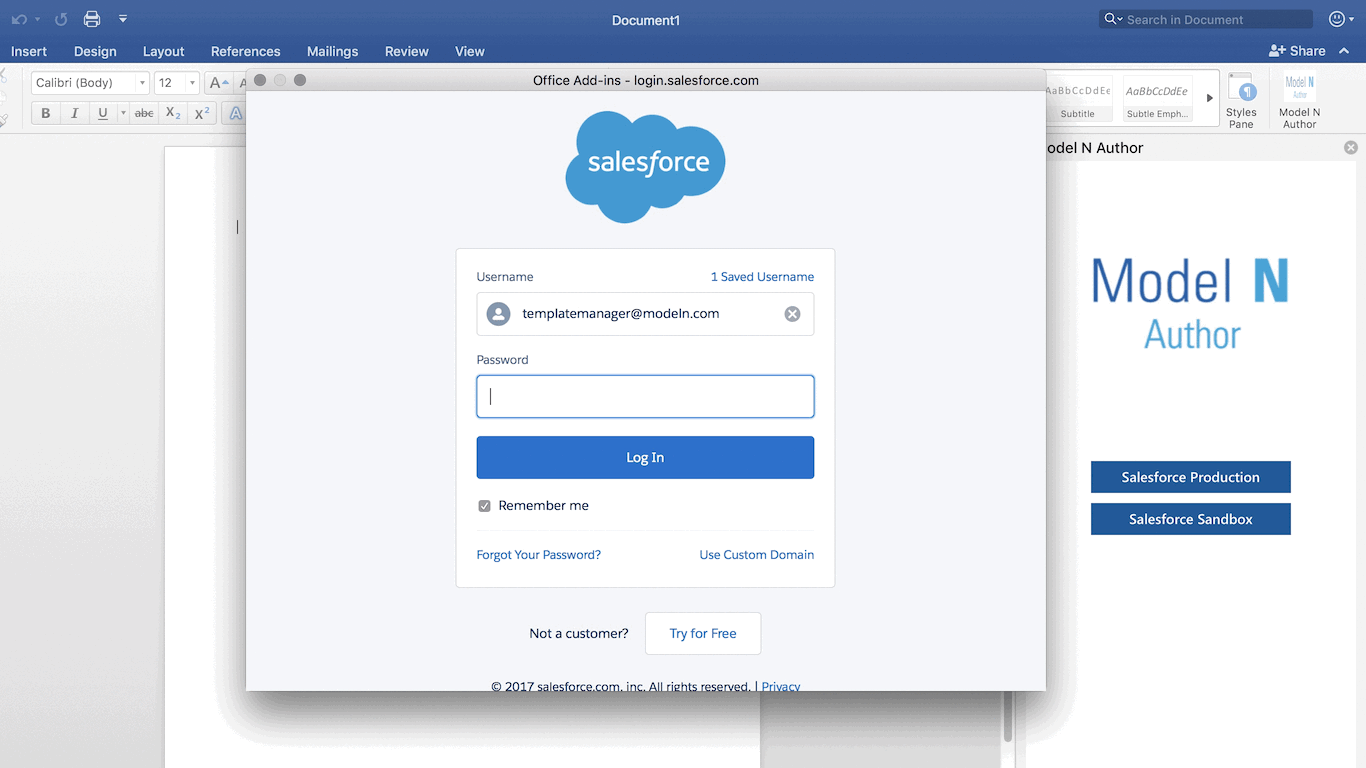This screenshot has width=1366, height=768.
Task: Open the 1 Saved Username link
Action: pyautogui.click(x=762, y=277)
